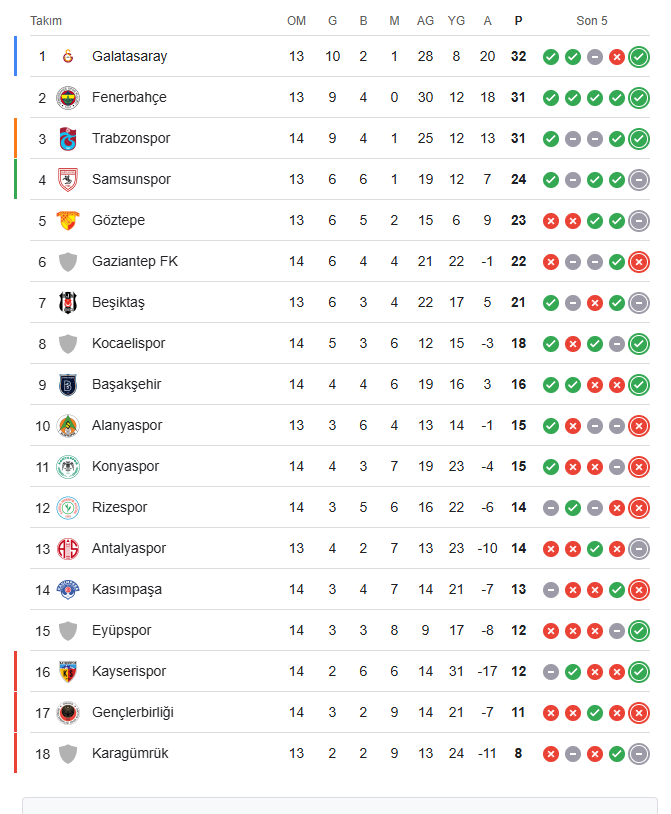
Task: Sort table by the P points column
Action: click(x=518, y=21)
